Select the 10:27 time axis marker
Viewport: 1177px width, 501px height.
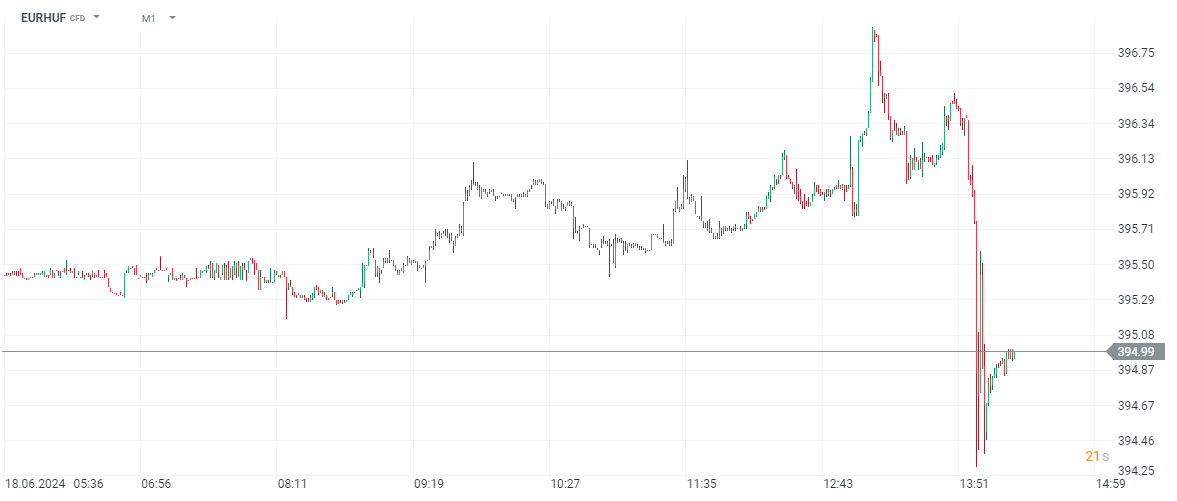(x=565, y=484)
